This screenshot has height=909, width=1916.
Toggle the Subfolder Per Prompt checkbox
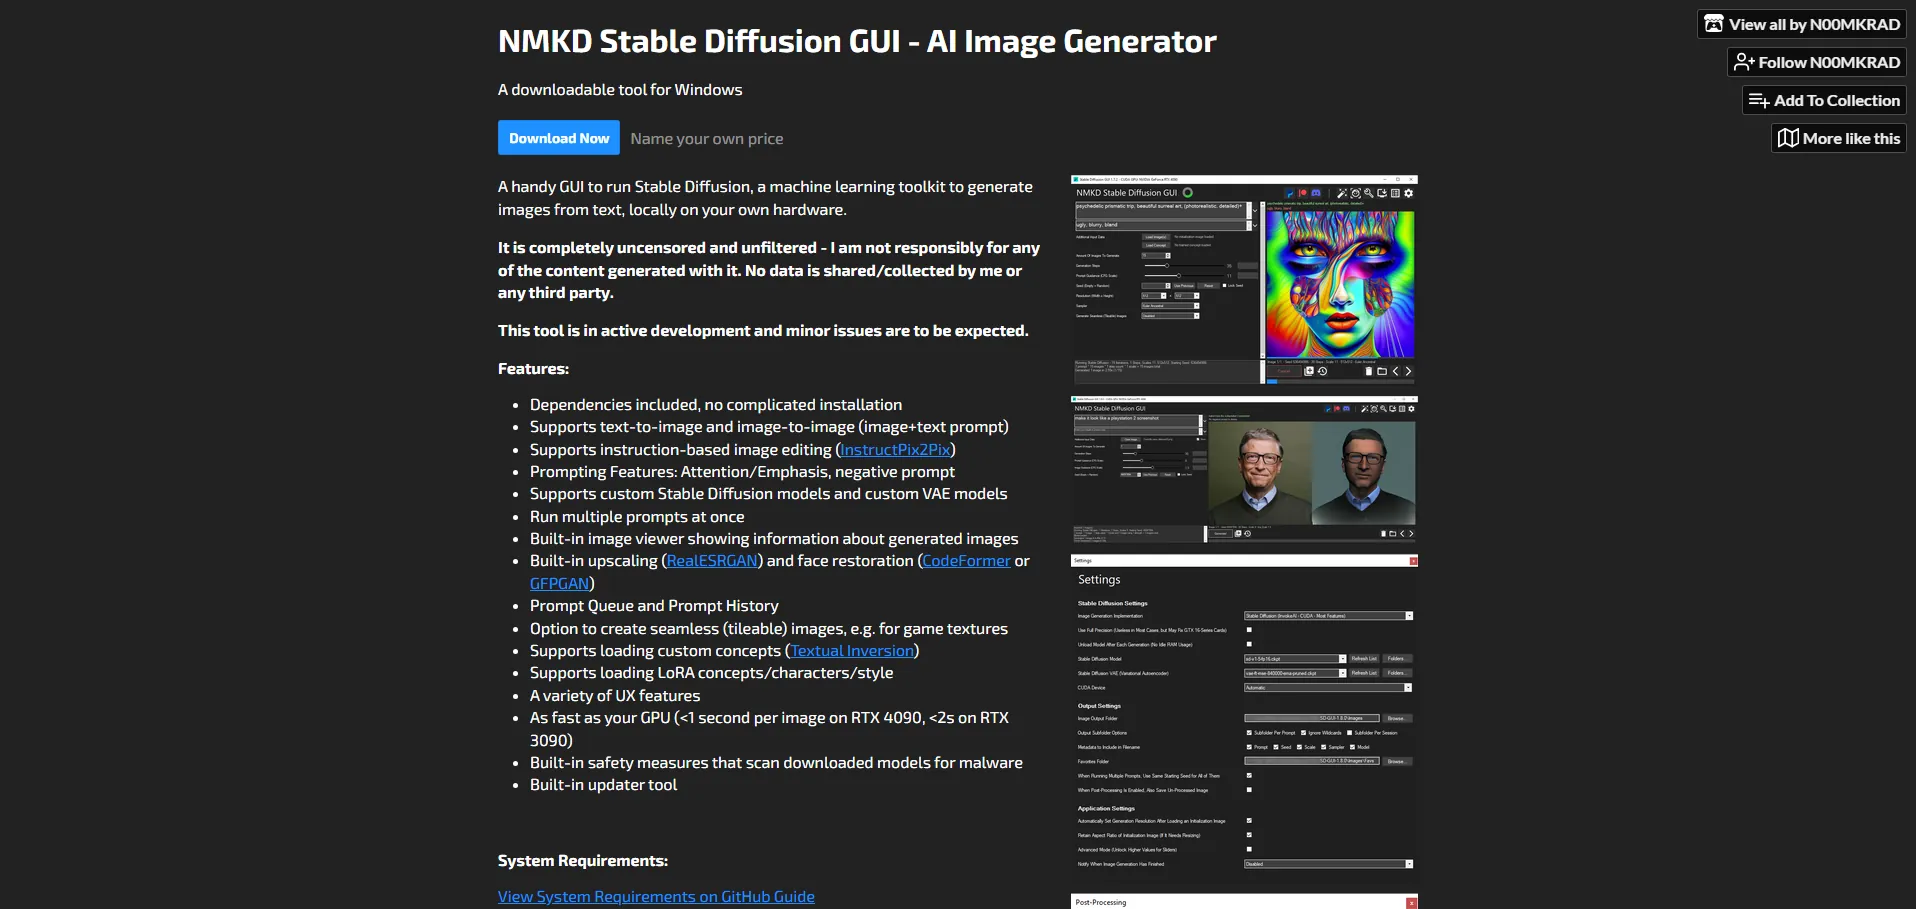pyautogui.click(x=1249, y=733)
